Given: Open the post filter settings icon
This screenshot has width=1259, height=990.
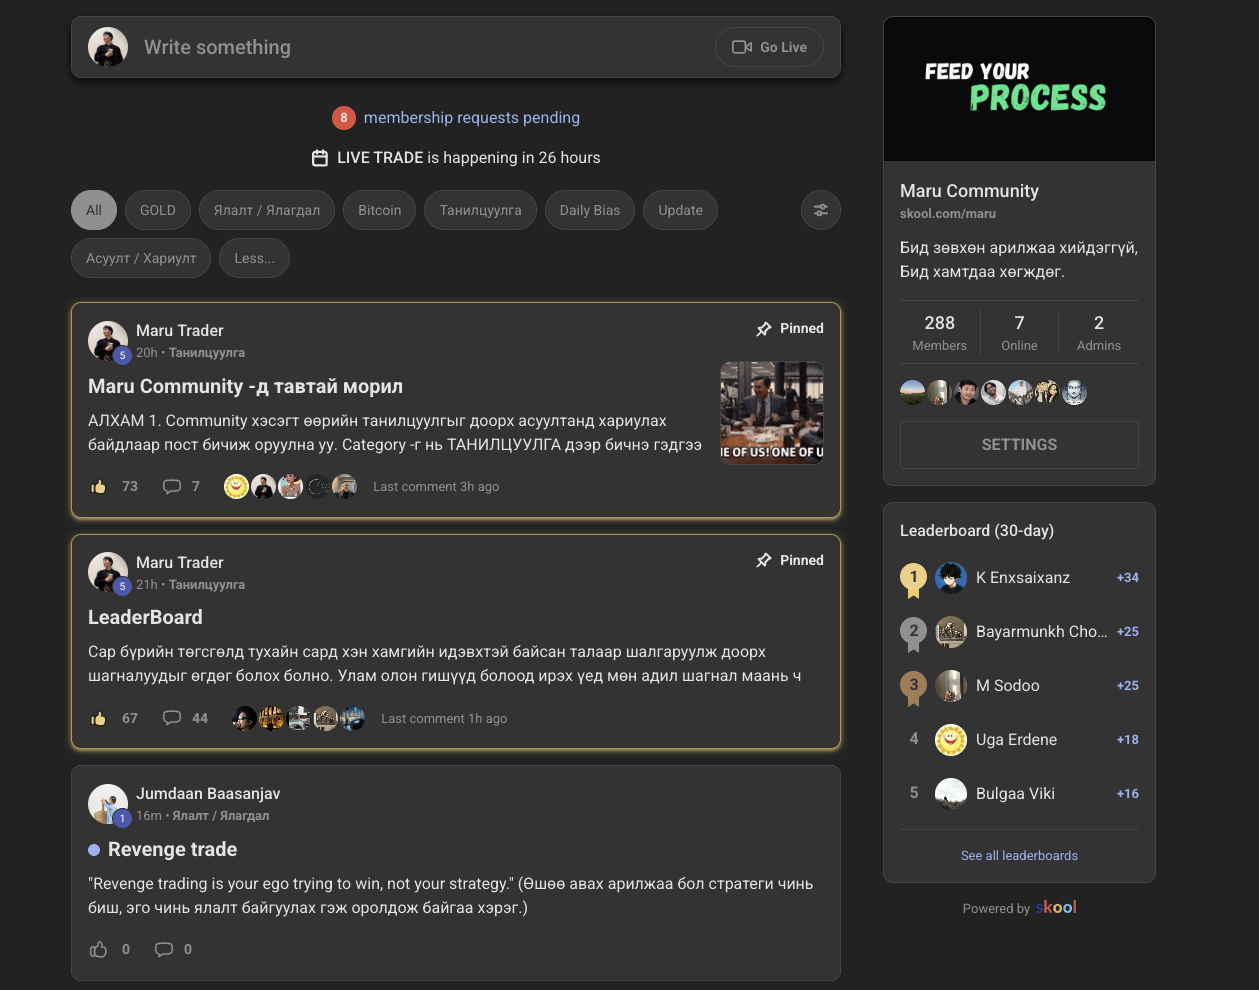Looking at the screenshot, I should pos(820,210).
